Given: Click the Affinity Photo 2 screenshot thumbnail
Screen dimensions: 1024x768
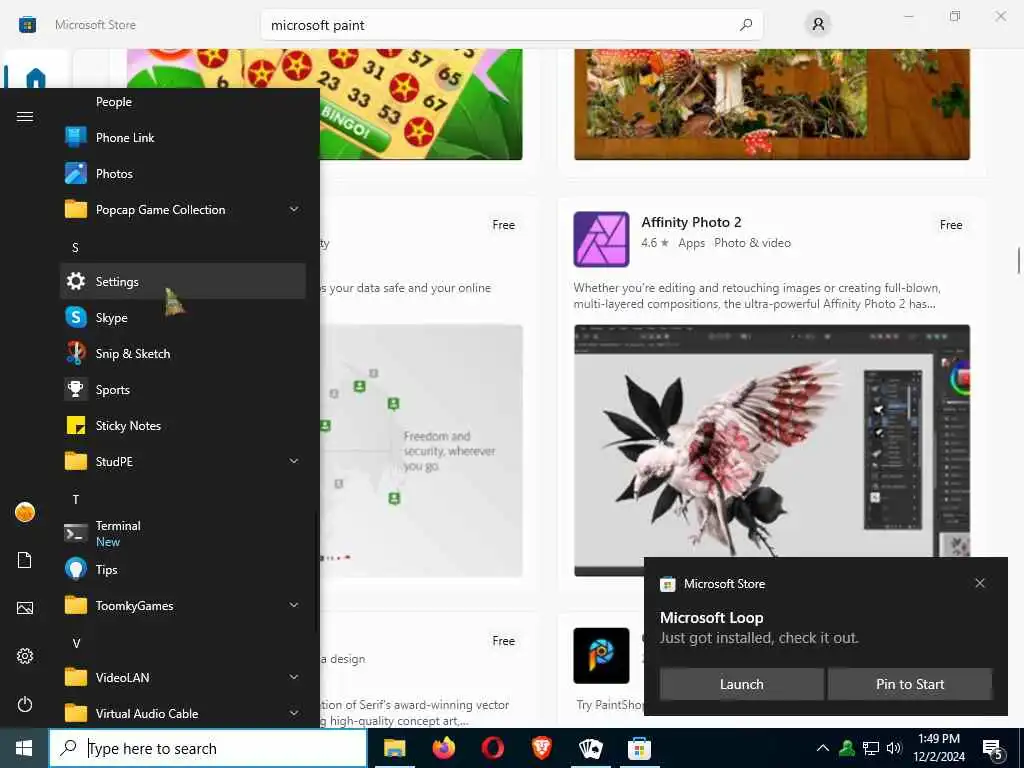Looking at the screenshot, I should pyautogui.click(x=772, y=451).
